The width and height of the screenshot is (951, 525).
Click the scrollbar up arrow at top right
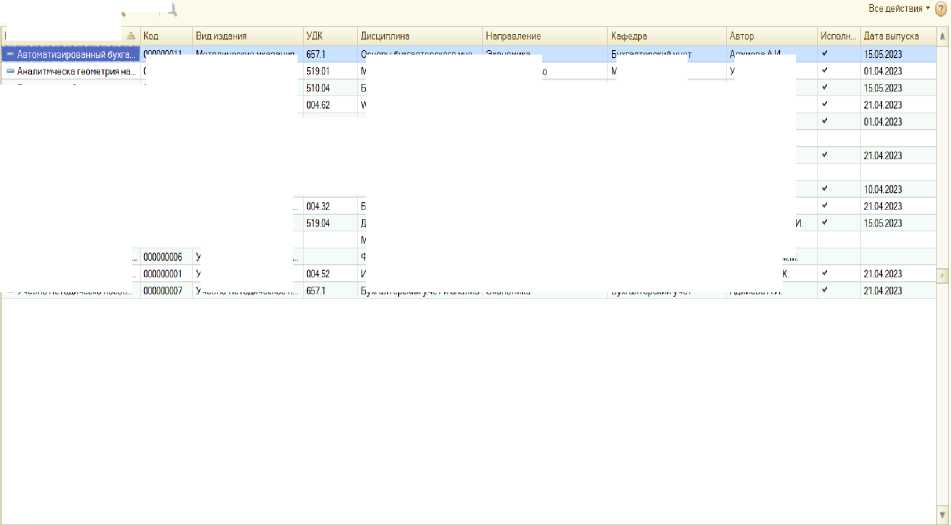coord(942,36)
